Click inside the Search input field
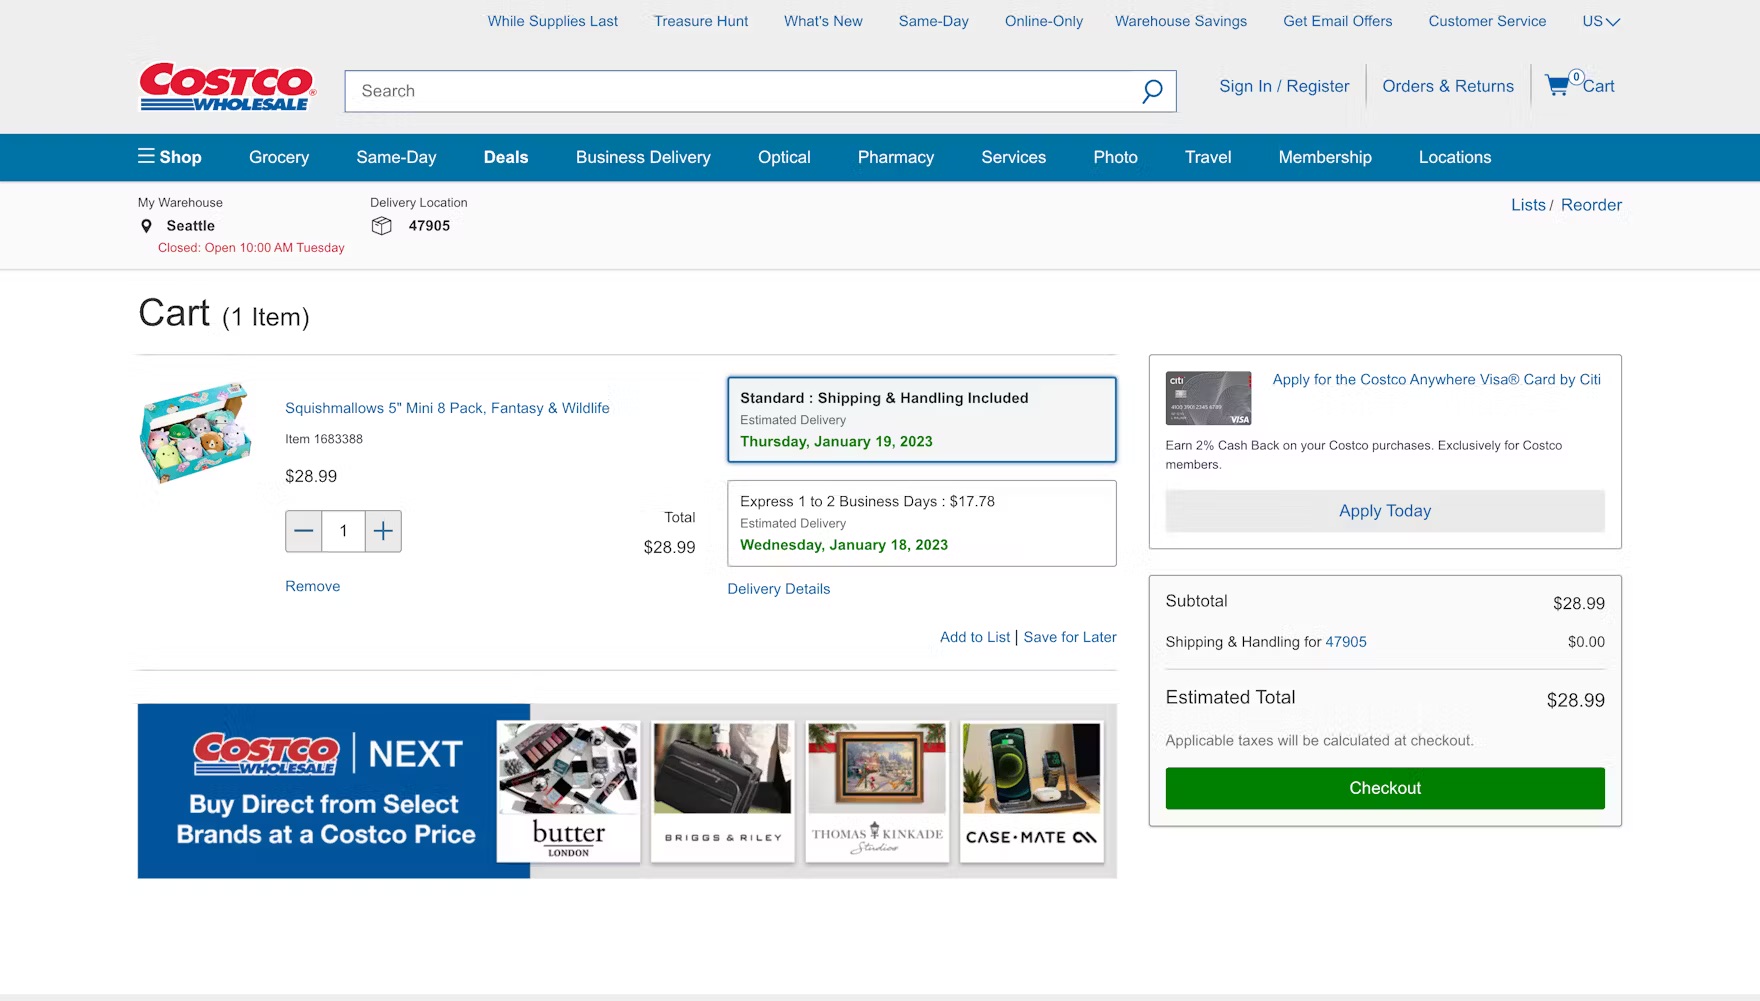1760x1001 pixels. tap(740, 91)
